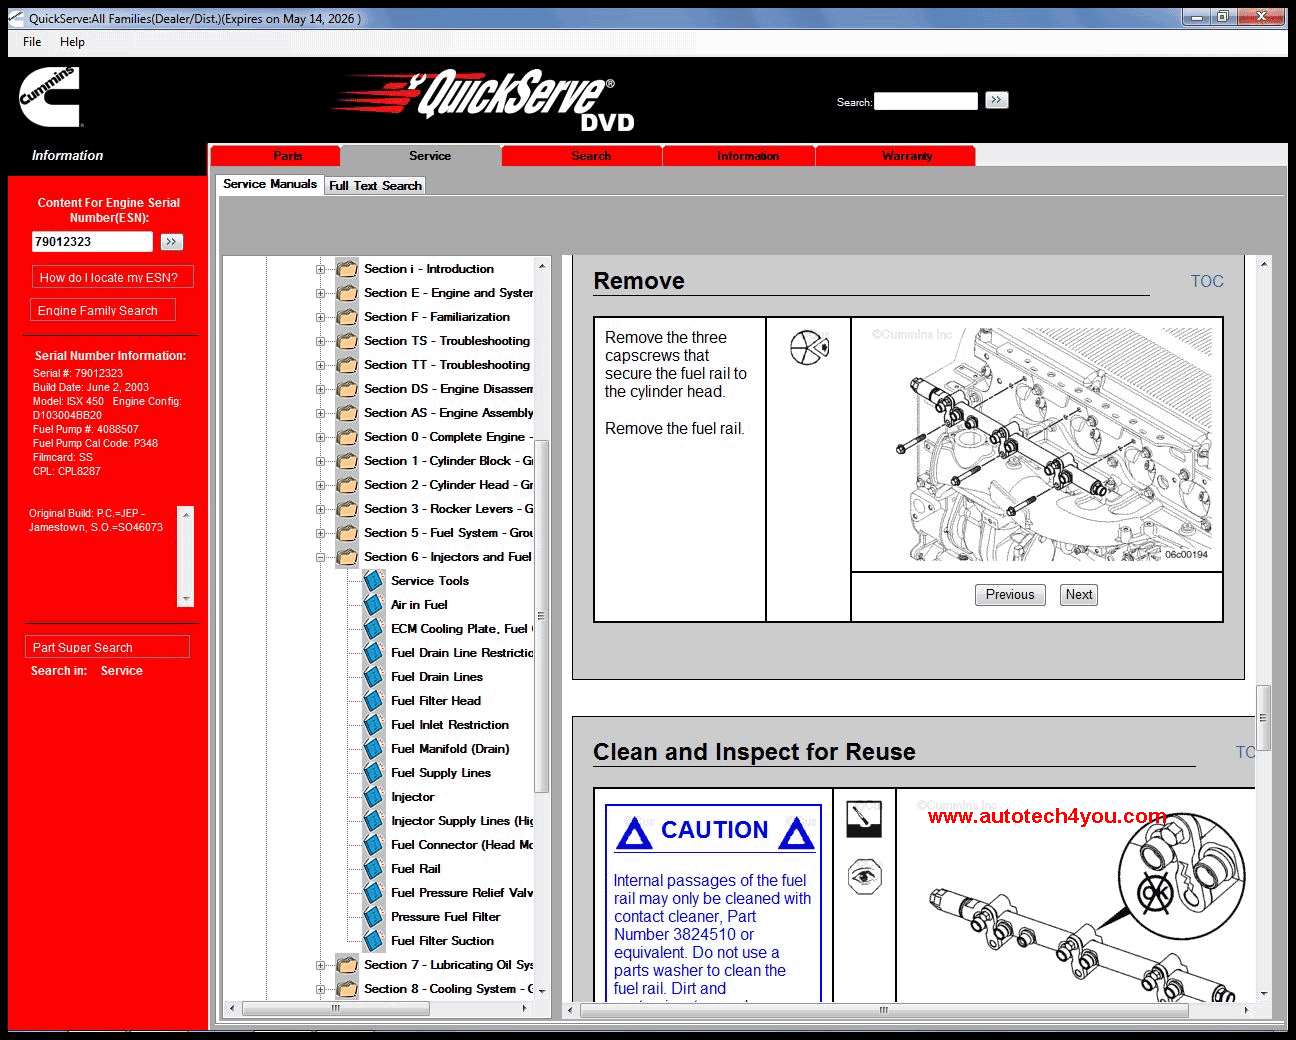Click folder icon for Section 5 Fuel System
Screen dimensions: 1296x1040
click(x=347, y=533)
